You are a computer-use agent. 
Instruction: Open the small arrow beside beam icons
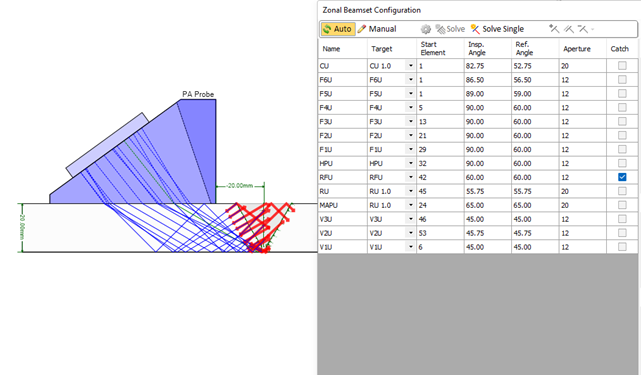[x=592, y=29]
